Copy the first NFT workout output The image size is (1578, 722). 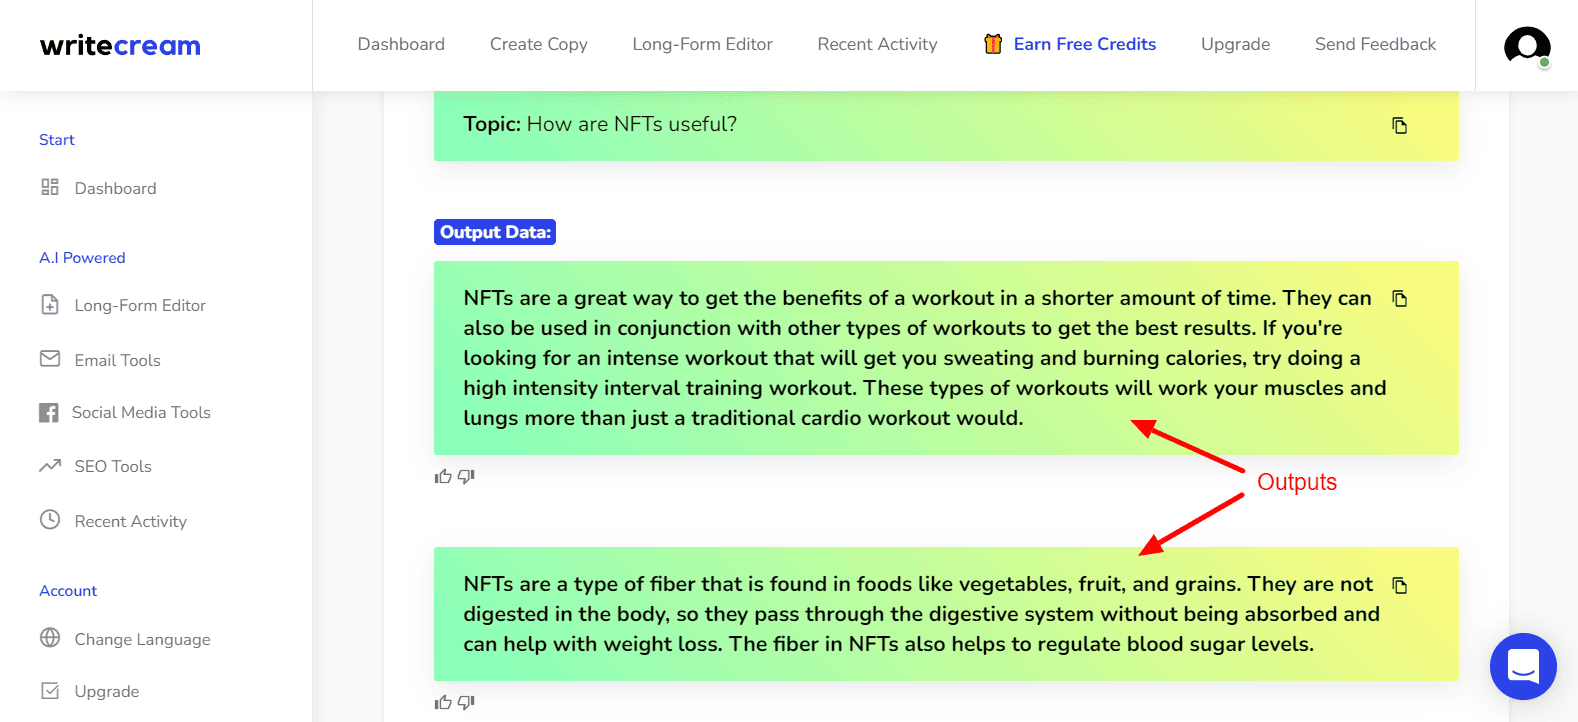pyautogui.click(x=1400, y=298)
